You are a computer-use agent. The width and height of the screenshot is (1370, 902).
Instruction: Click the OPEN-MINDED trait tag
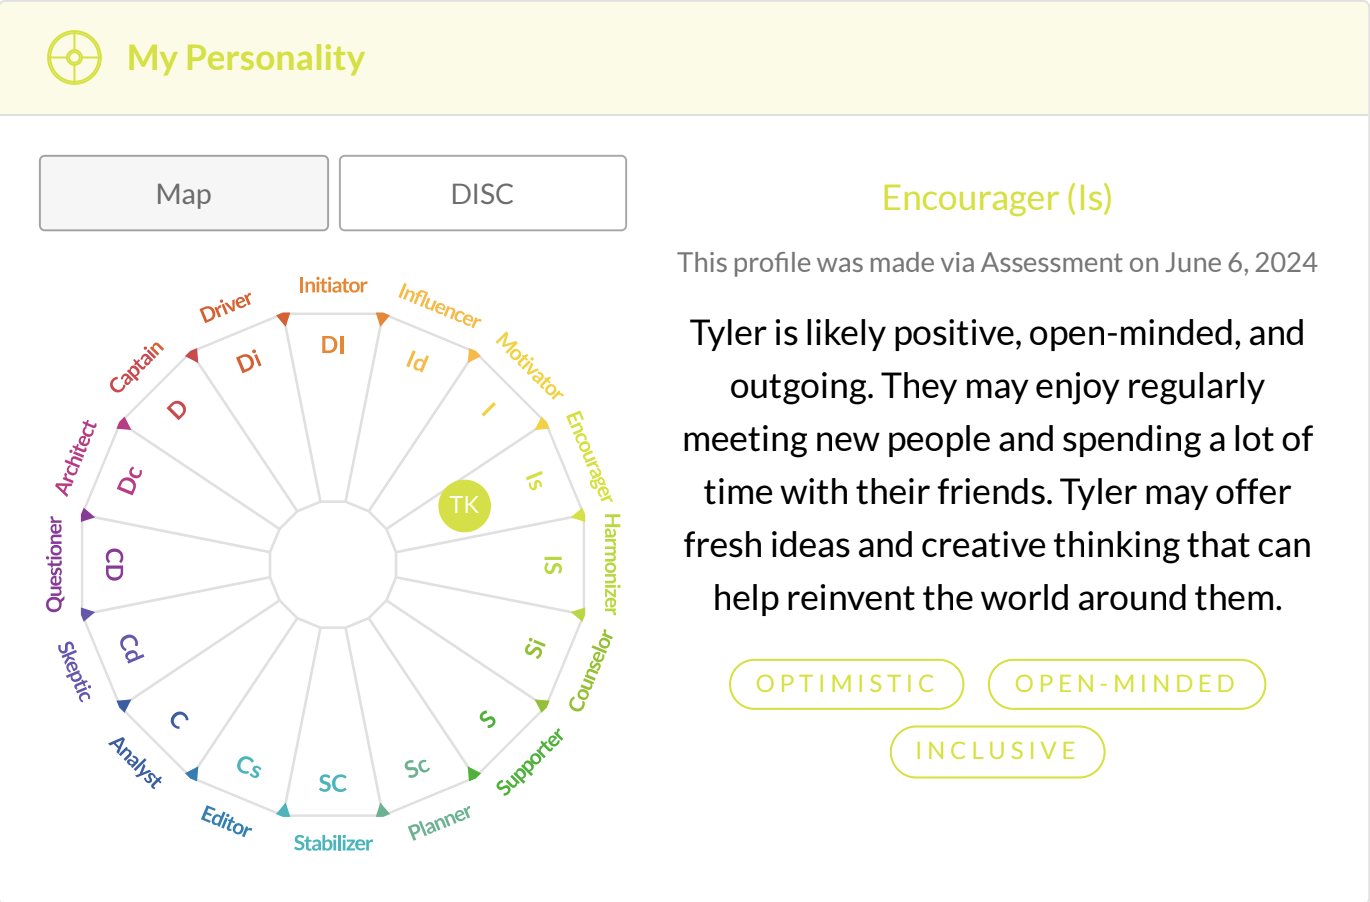point(1126,684)
